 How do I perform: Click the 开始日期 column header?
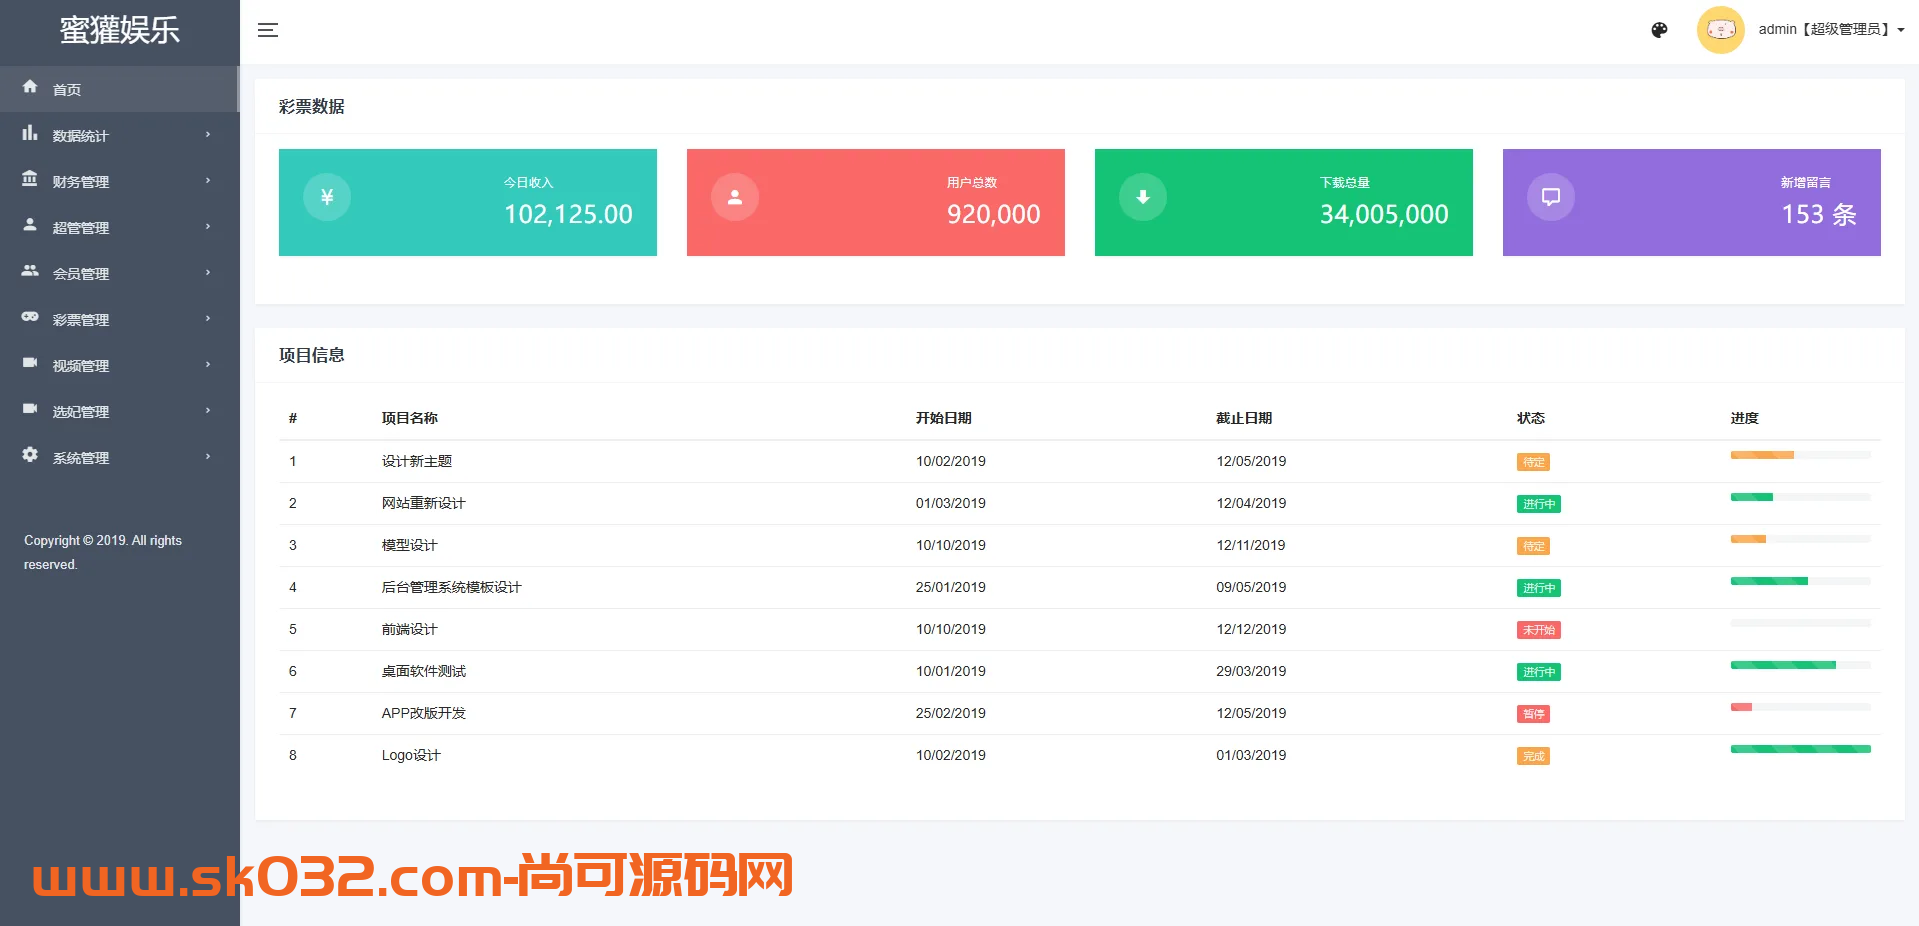click(x=943, y=418)
